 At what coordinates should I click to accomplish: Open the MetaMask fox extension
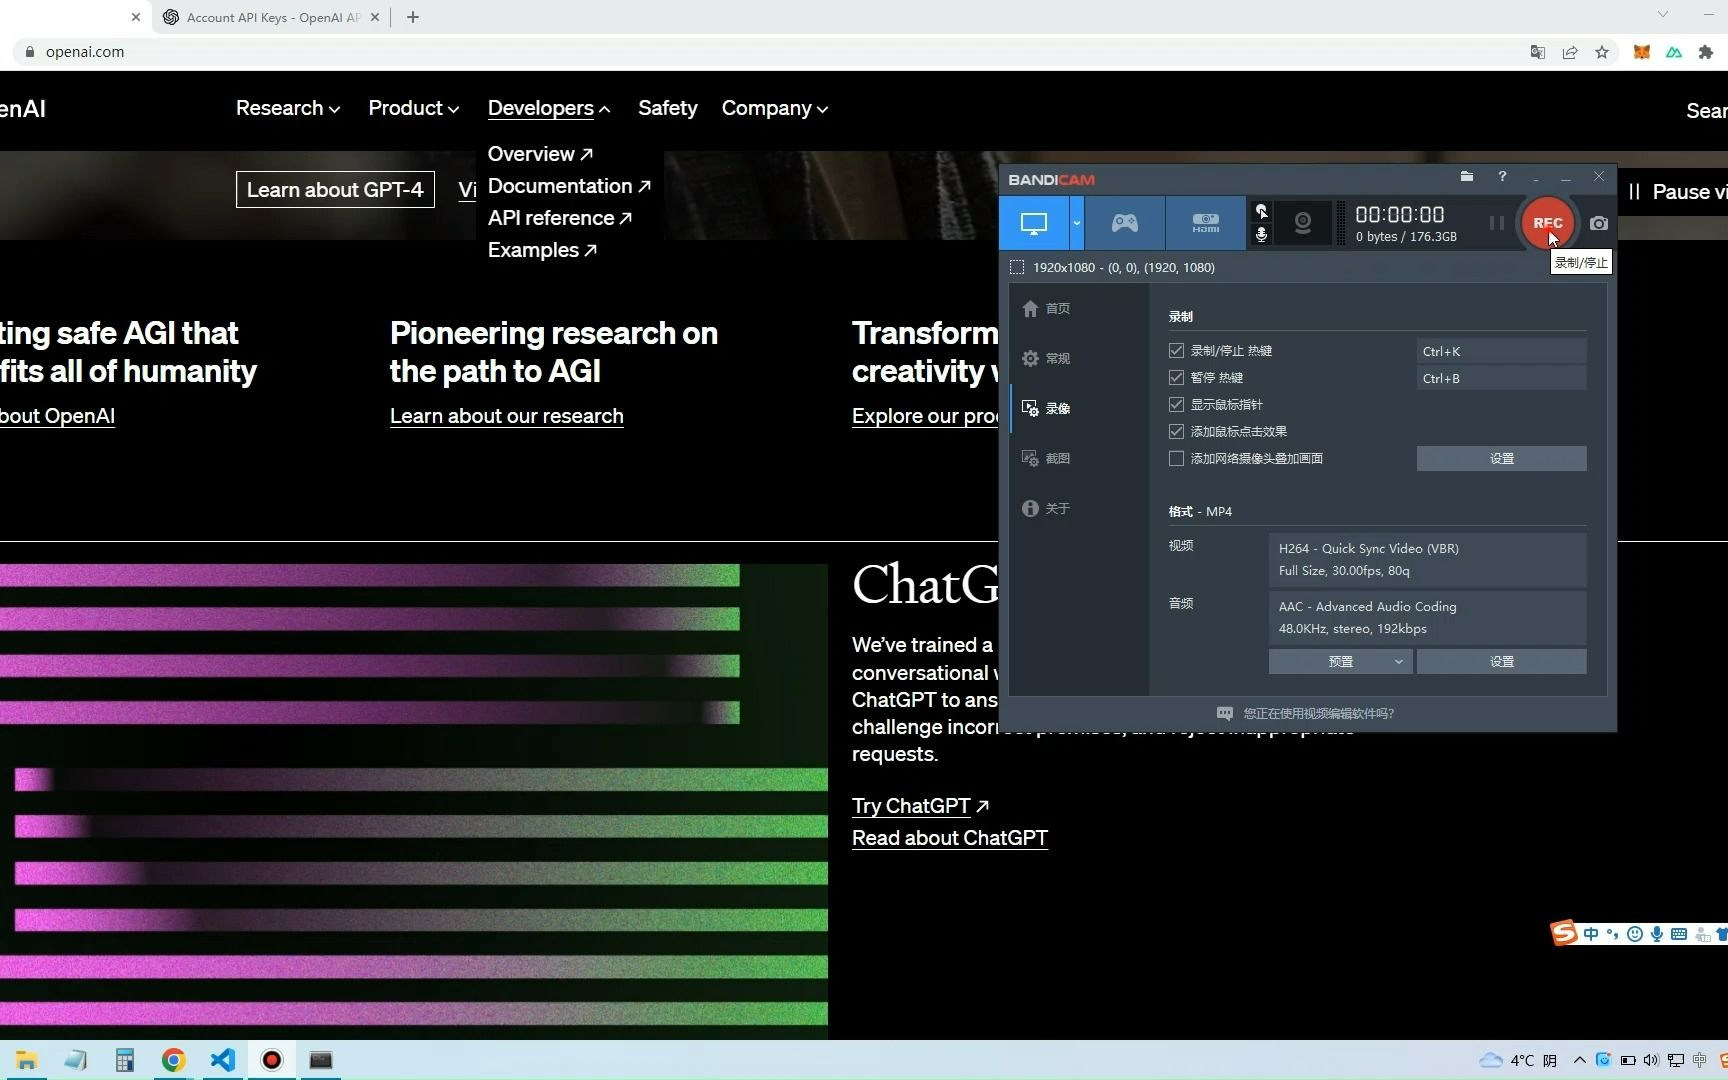click(x=1641, y=52)
